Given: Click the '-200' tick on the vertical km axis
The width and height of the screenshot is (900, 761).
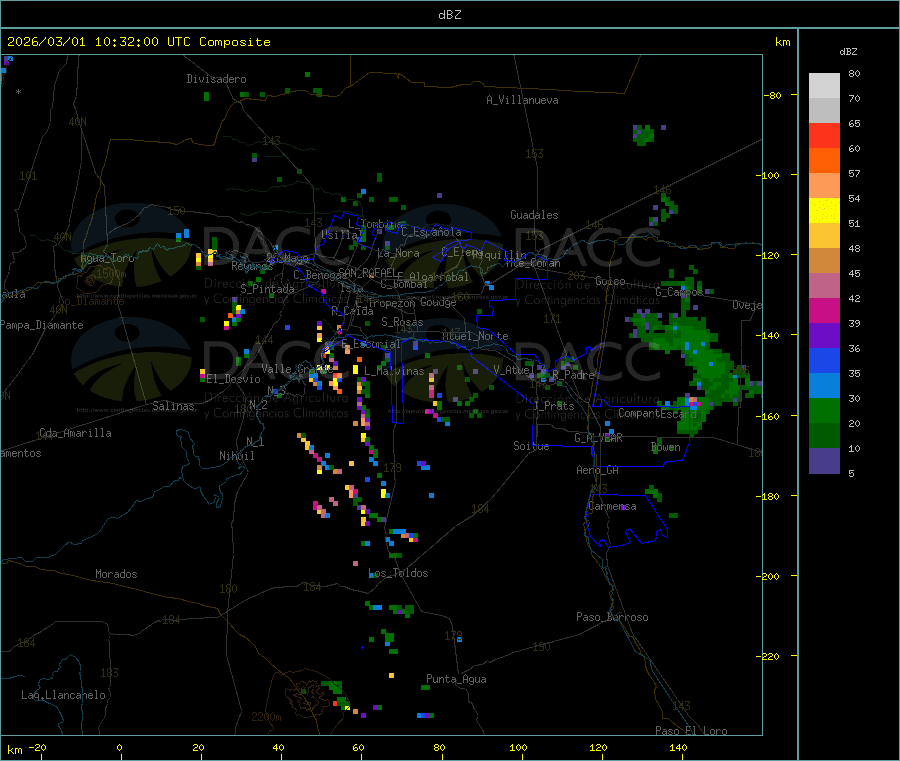Looking at the screenshot, I should click(x=768, y=576).
